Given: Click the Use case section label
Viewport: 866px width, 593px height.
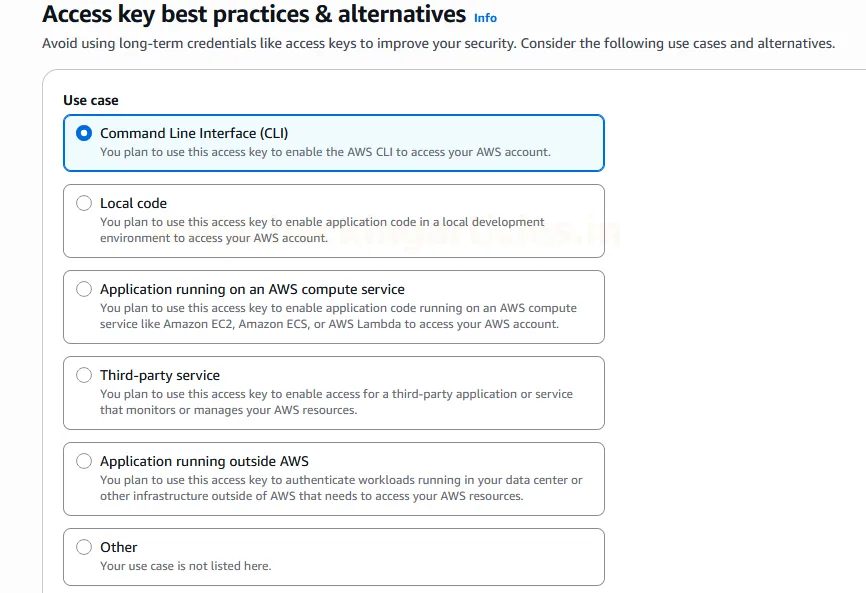Looking at the screenshot, I should pos(89,100).
